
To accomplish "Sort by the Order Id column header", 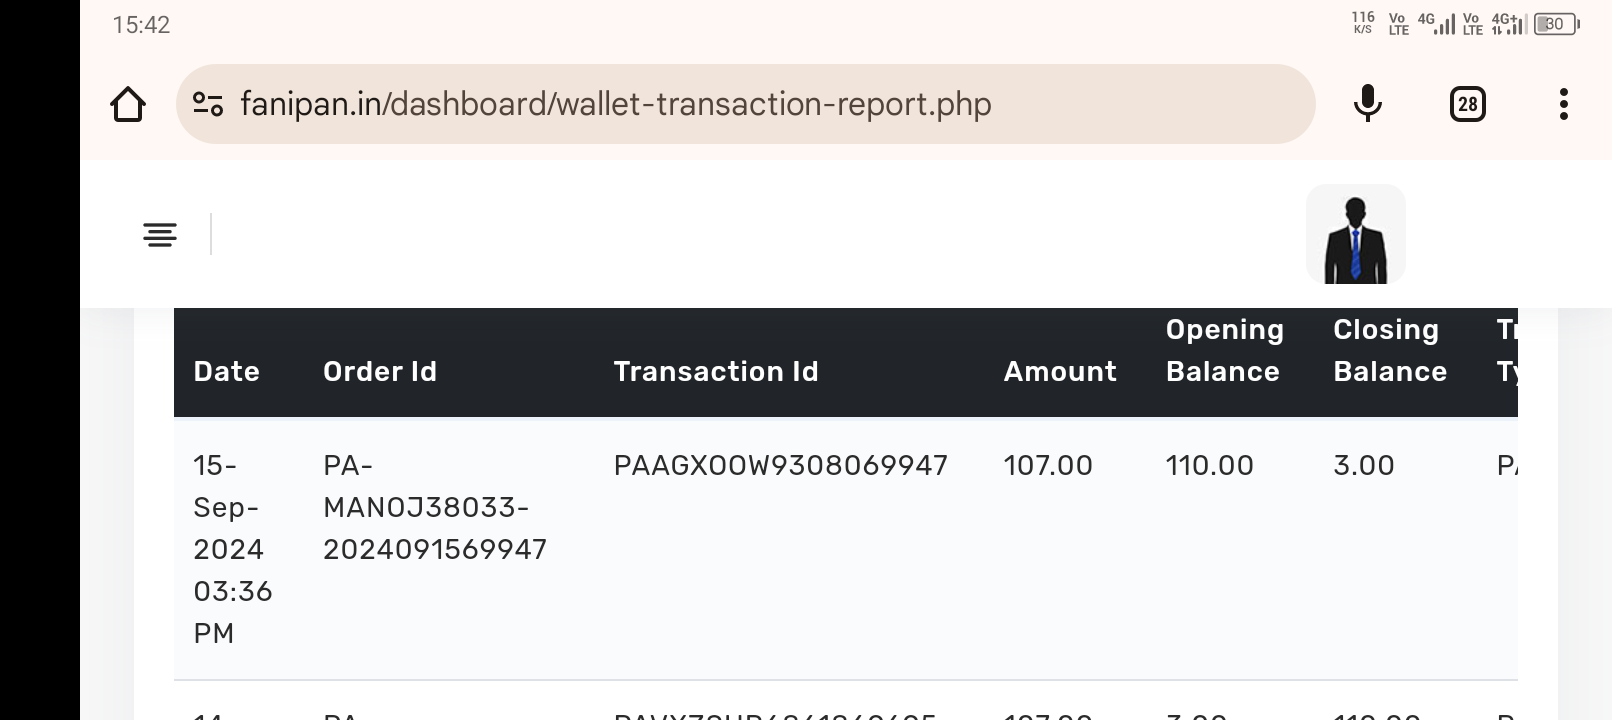I will pos(380,372).
